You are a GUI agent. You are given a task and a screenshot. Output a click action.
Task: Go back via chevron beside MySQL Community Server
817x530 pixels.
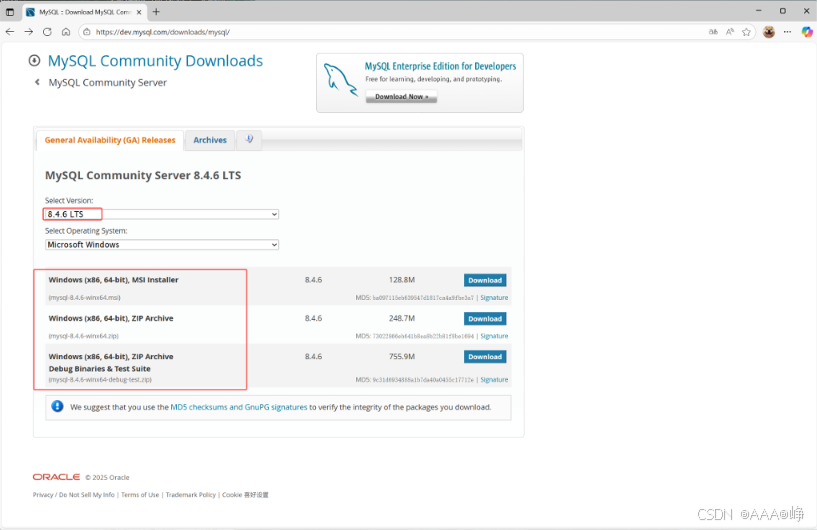click(37, 82)
